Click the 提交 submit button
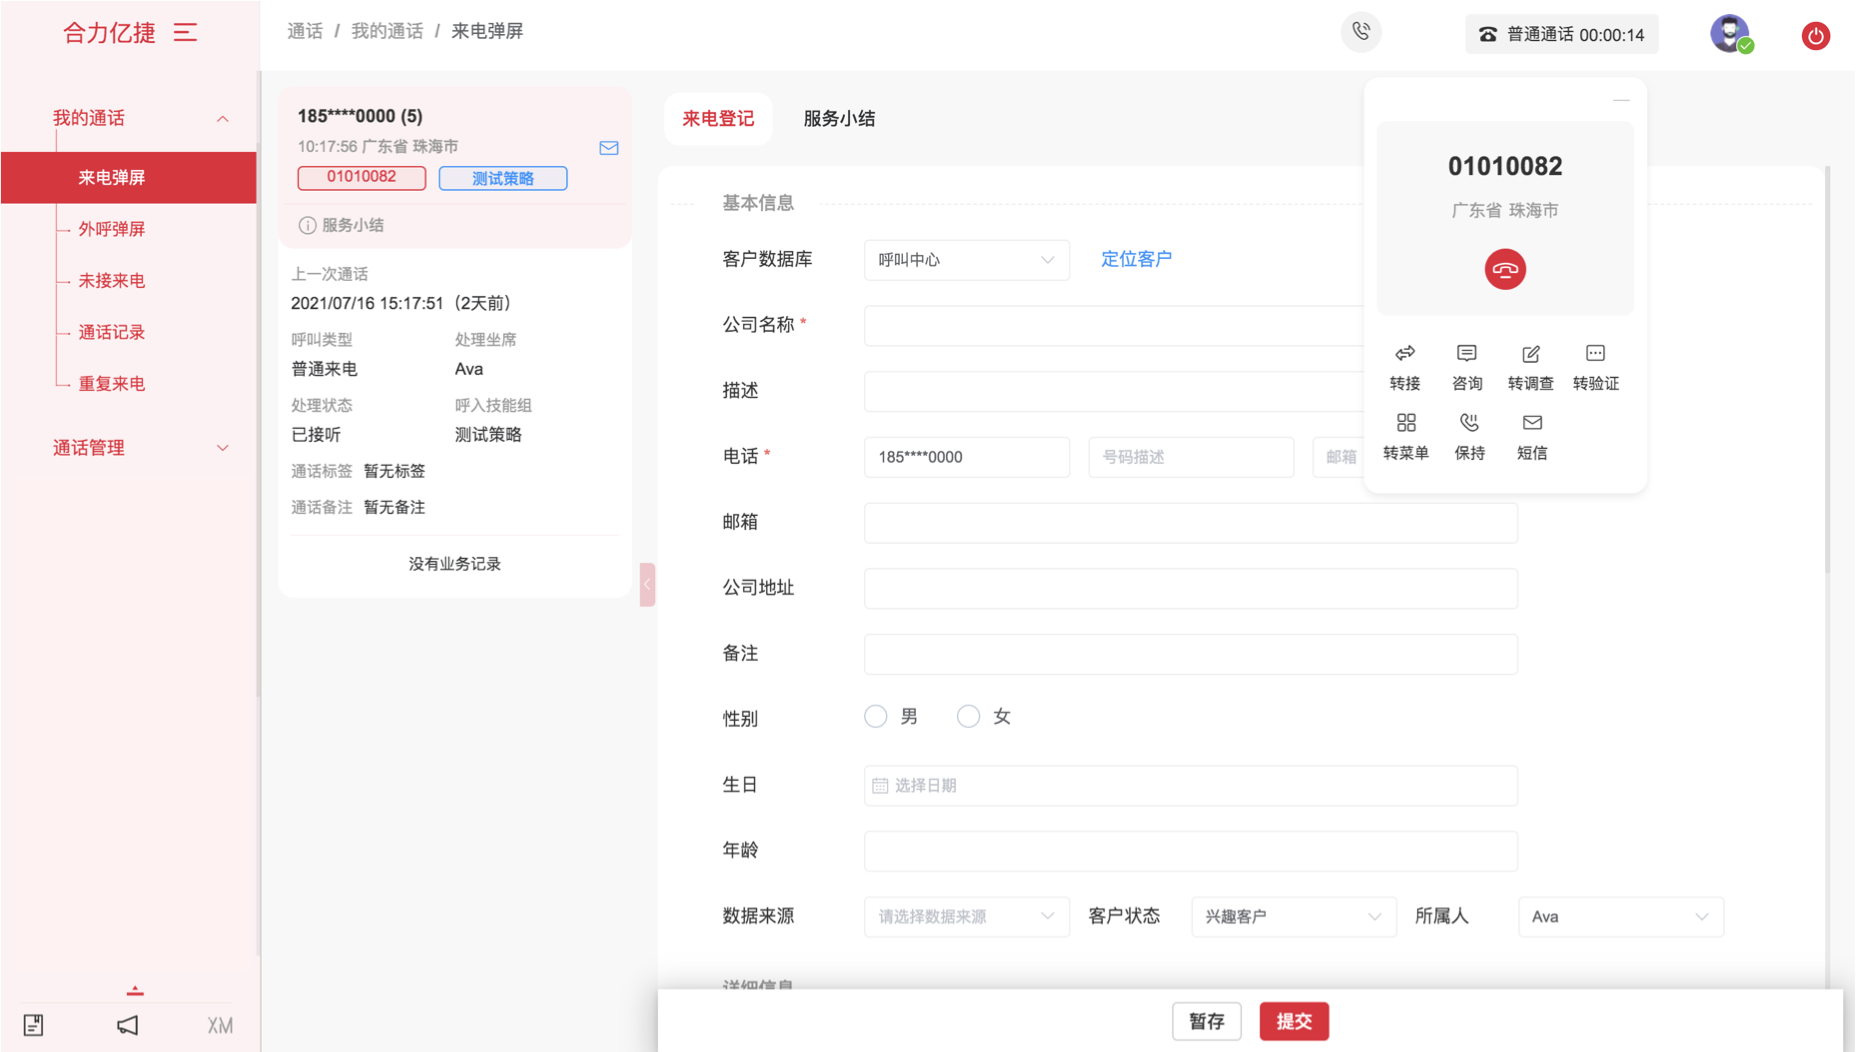The image size is (1856, 1052). pyautogui.click(x=1293, y=1021)
